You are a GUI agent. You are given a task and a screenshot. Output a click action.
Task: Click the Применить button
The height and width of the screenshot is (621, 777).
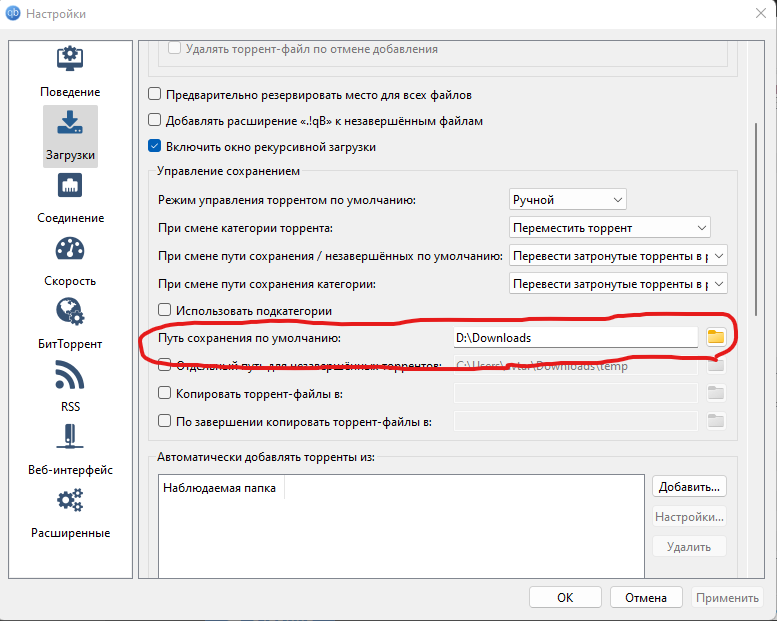pyautogui.click(x=727, y=597)
